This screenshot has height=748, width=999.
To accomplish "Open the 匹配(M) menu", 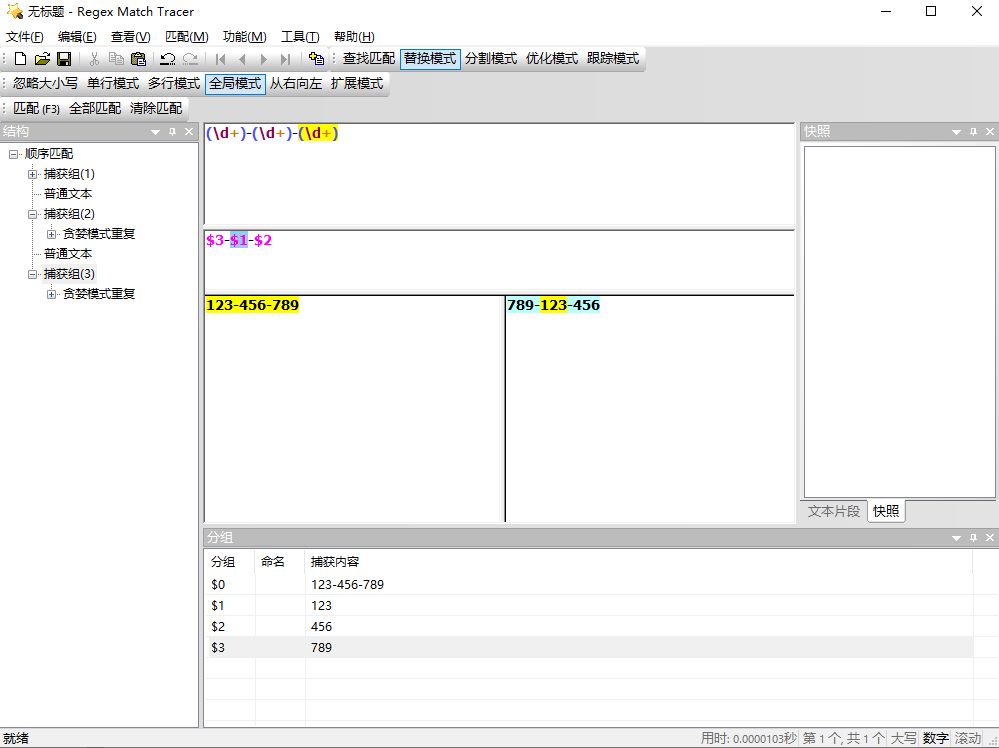I will tap(187, 37).
